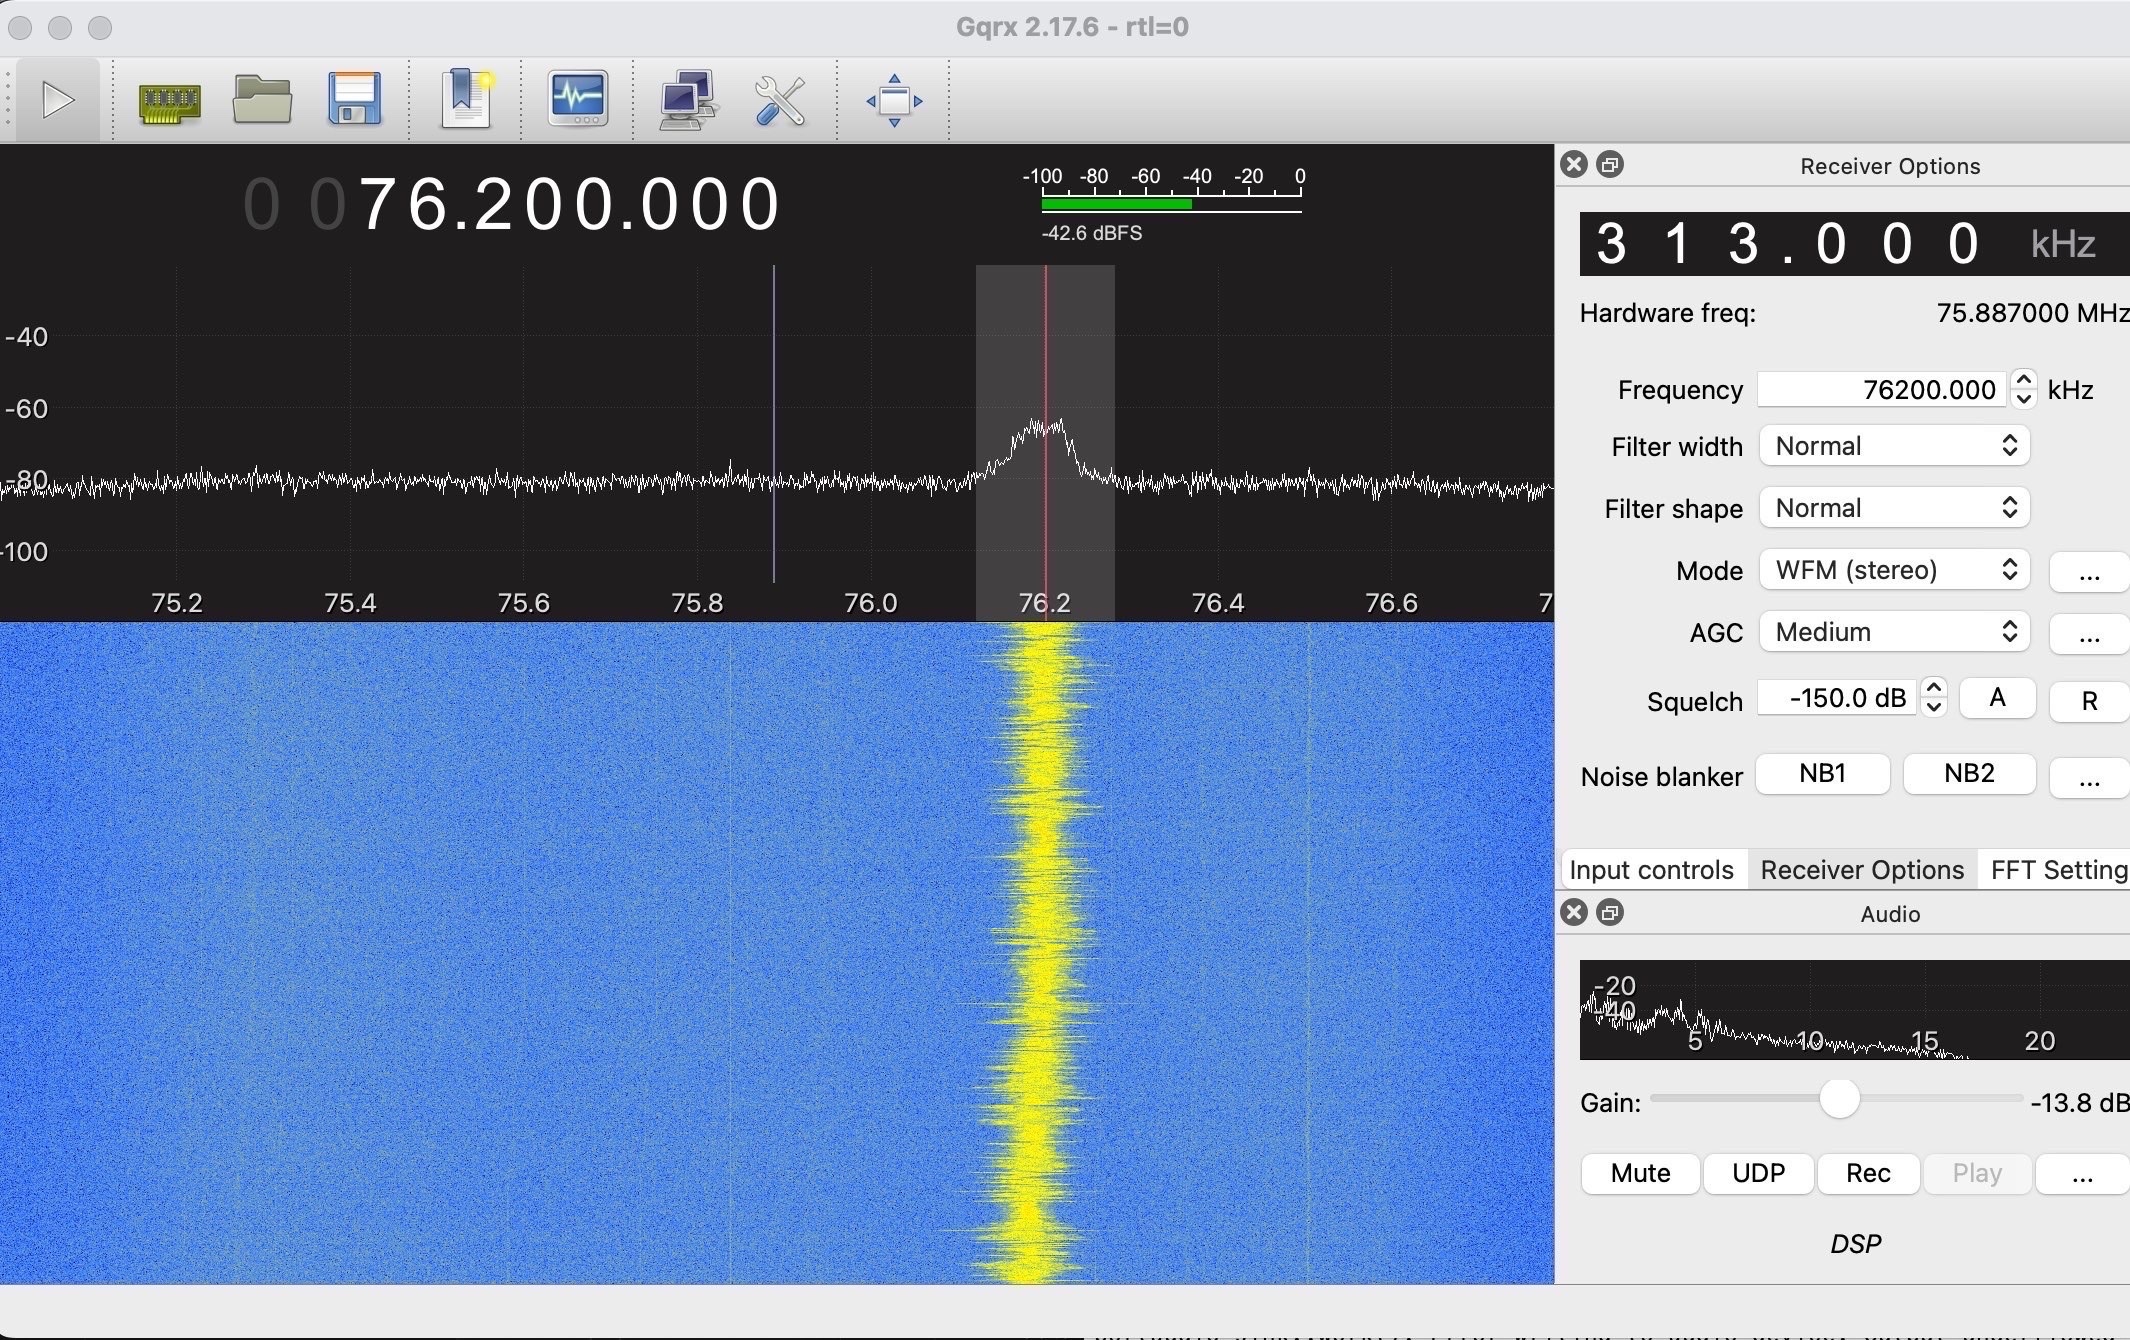Click the save settings floppy icon

pos(355,100)
